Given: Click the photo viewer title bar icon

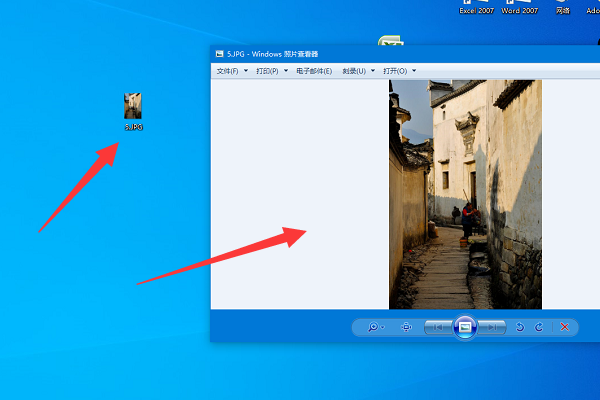Looking at the screenshot, I should pos(219,54).
